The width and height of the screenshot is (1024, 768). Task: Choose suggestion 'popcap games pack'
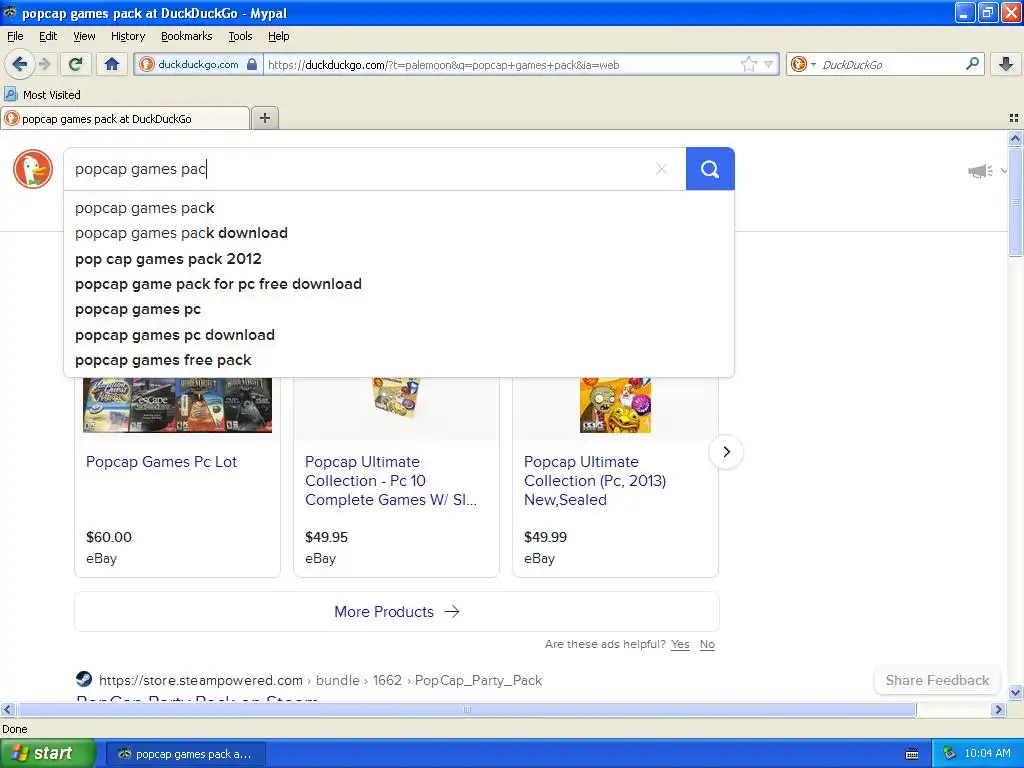[398, 208]
